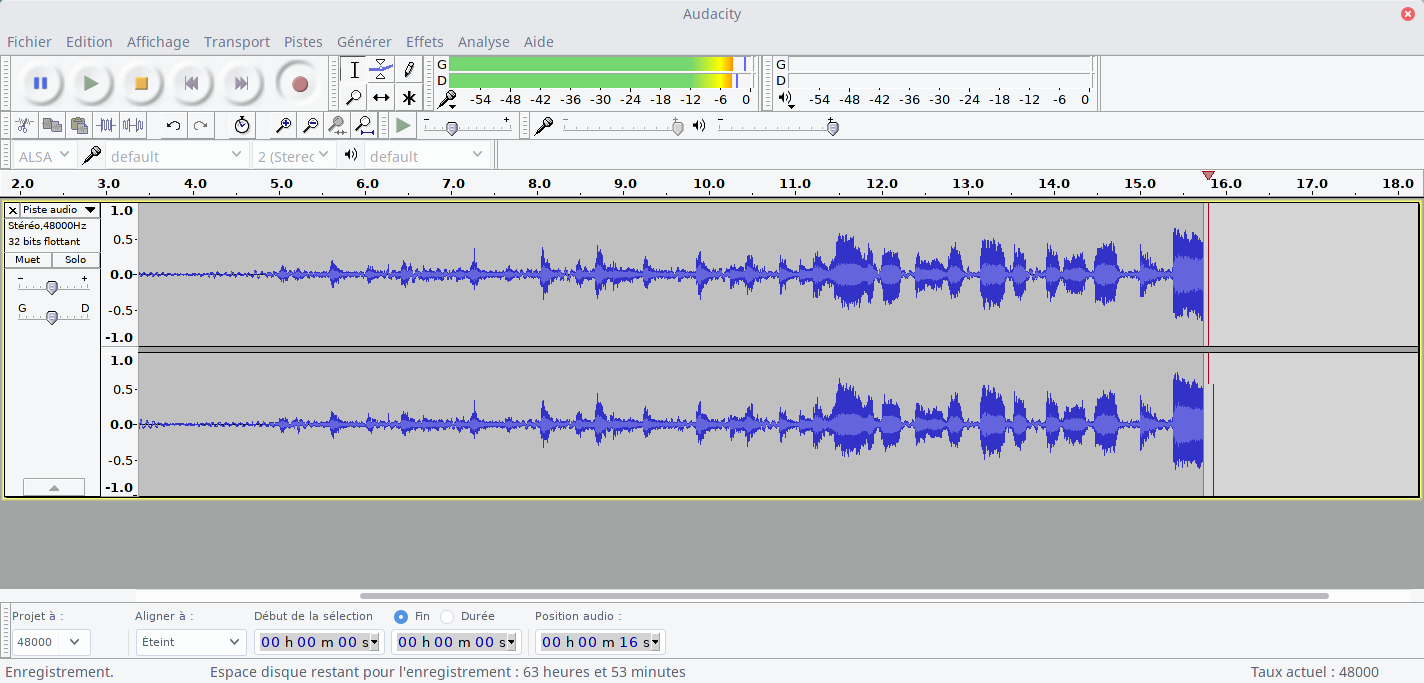The height and width of the screenshot is (683, 1424).
Task: Select the Selection (I-beam) tool
Action: 354,70
